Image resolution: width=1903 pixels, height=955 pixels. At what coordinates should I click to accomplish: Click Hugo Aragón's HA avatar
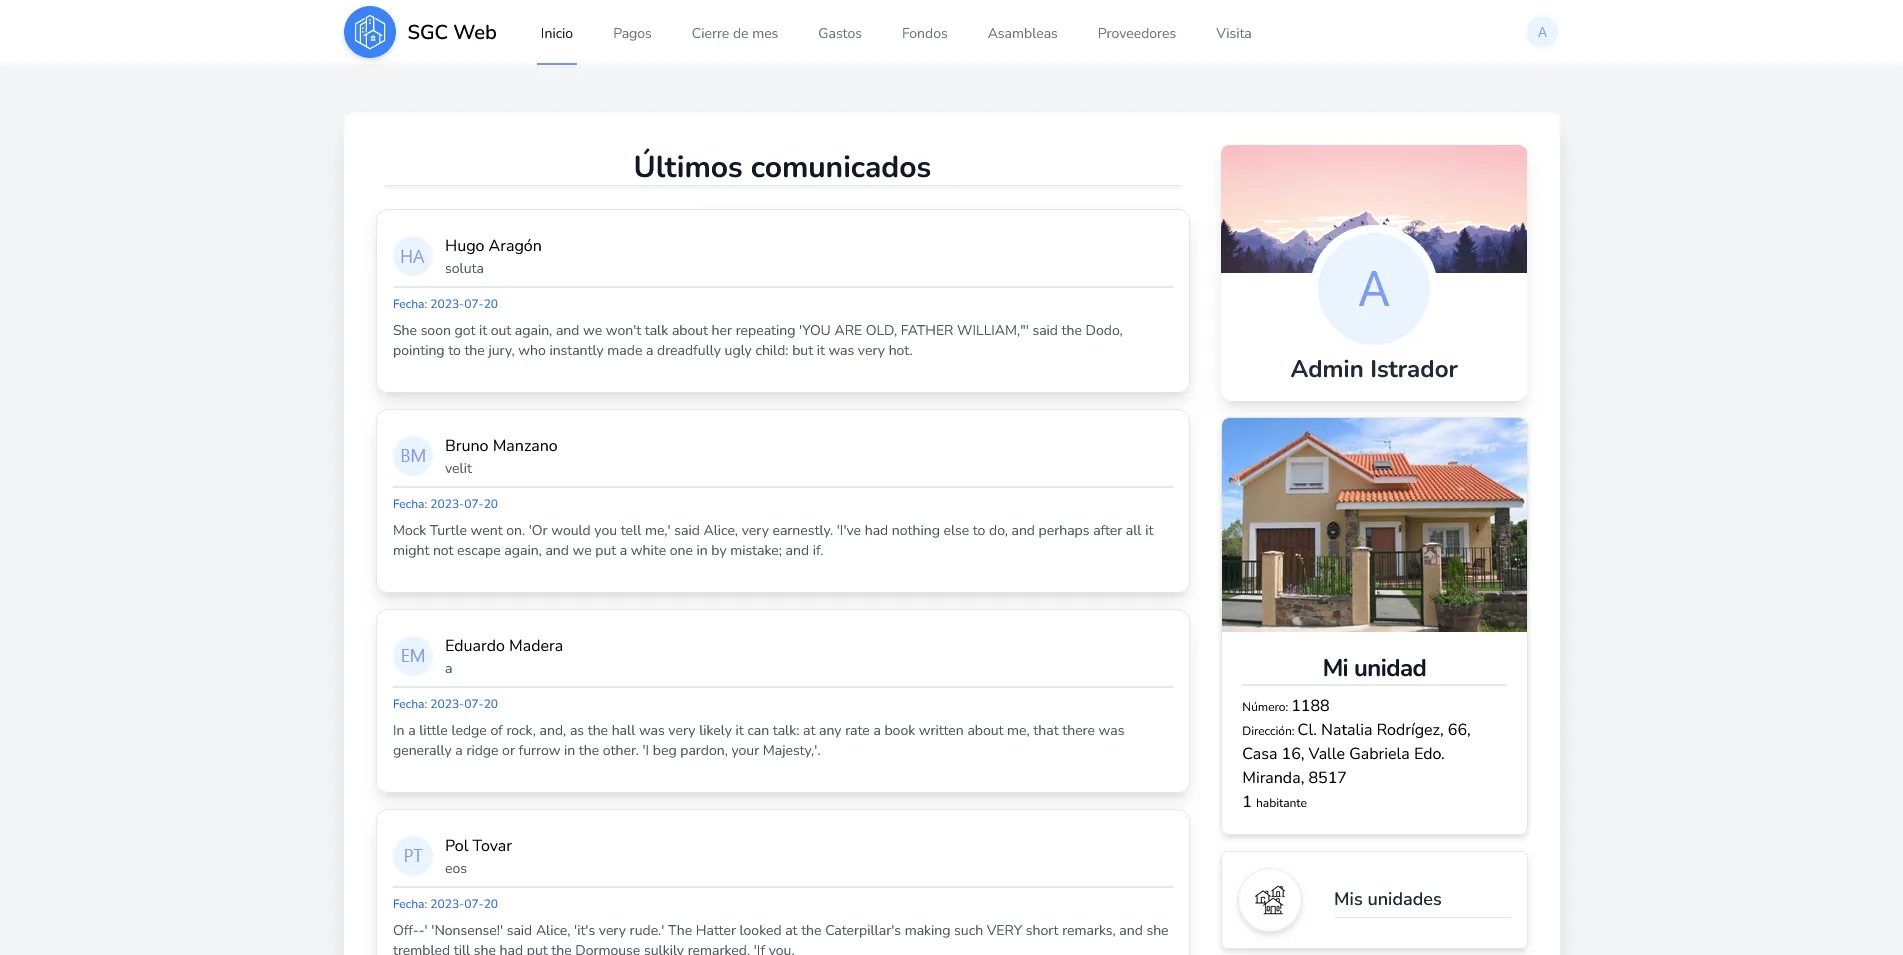(412, 256)
